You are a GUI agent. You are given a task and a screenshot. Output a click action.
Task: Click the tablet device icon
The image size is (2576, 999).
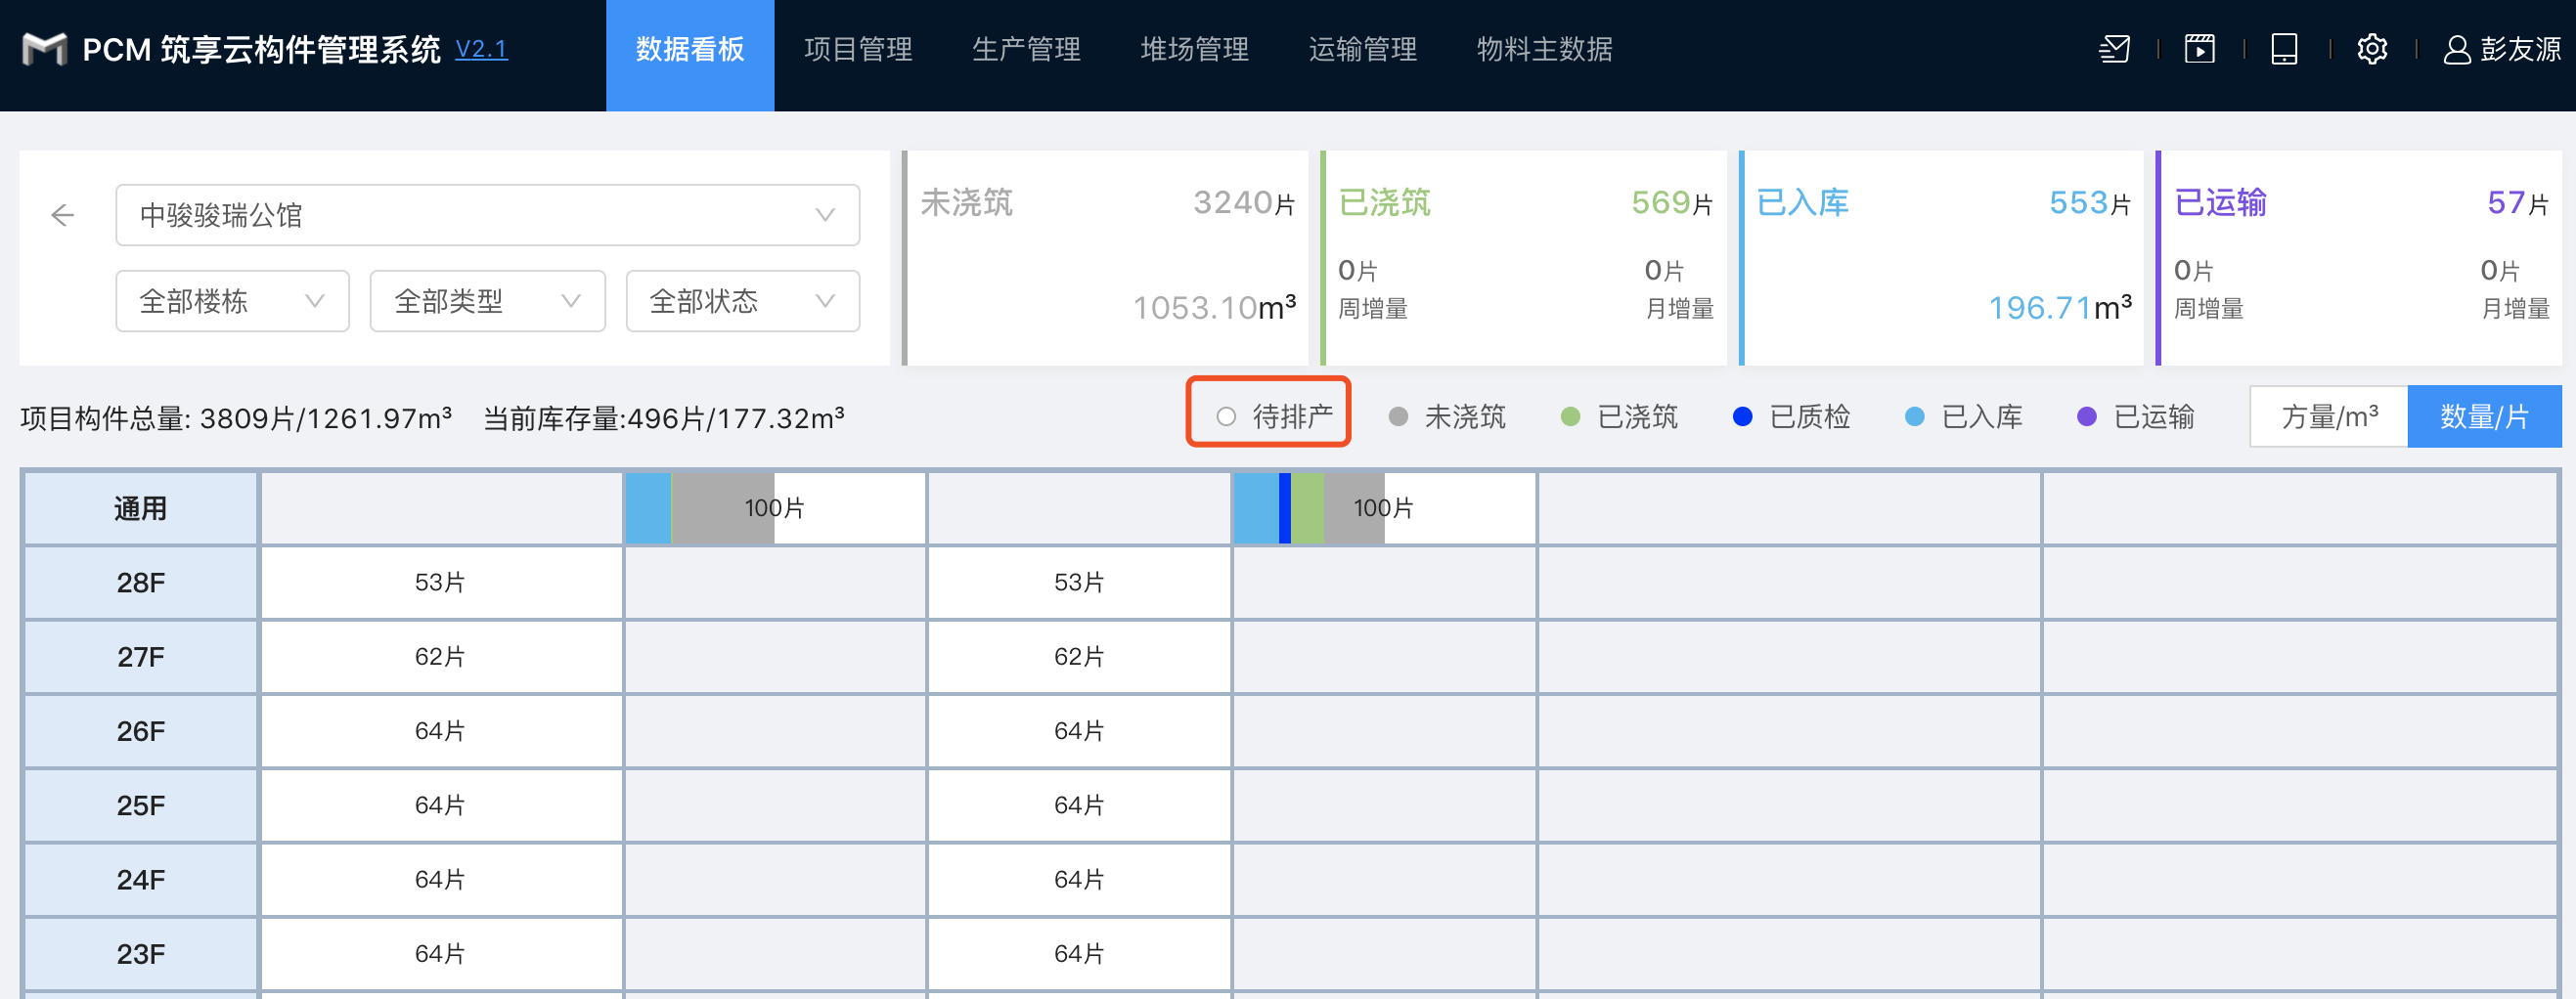[x=2284, y=49]
